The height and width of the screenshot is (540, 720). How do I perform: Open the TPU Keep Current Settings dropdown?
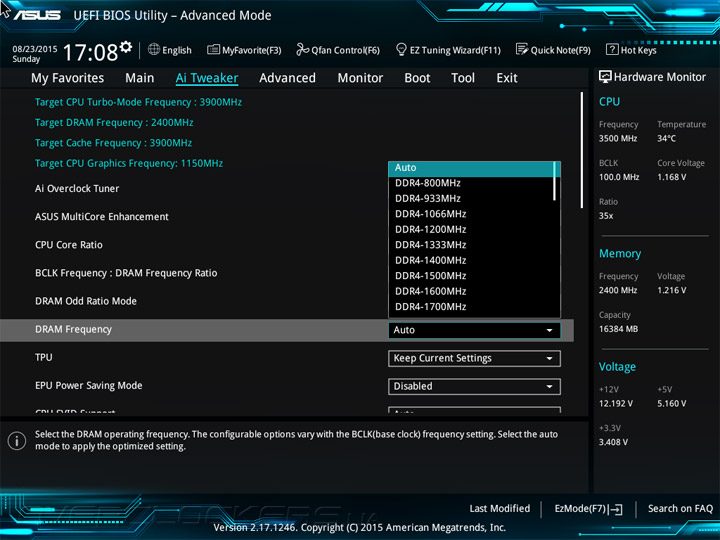tap(474, 358)
